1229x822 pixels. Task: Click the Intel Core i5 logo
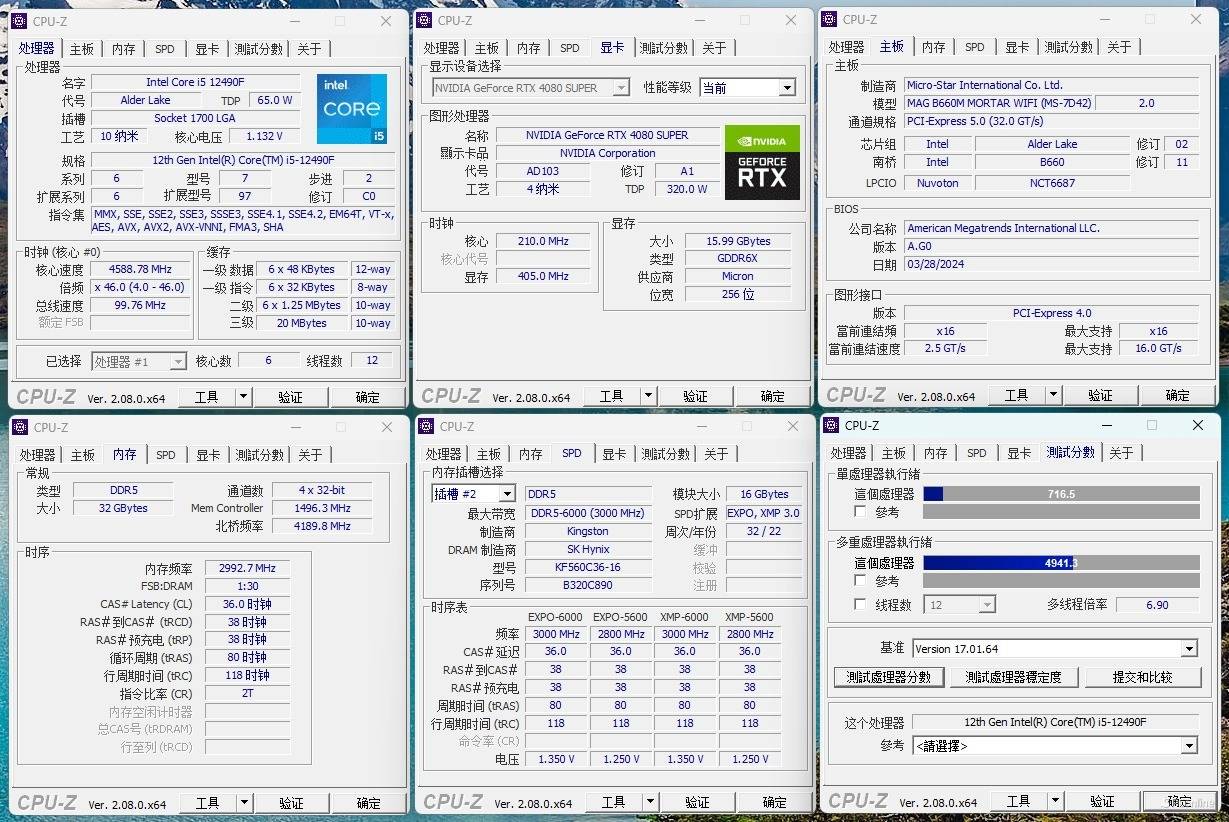(x=351, y=108)
